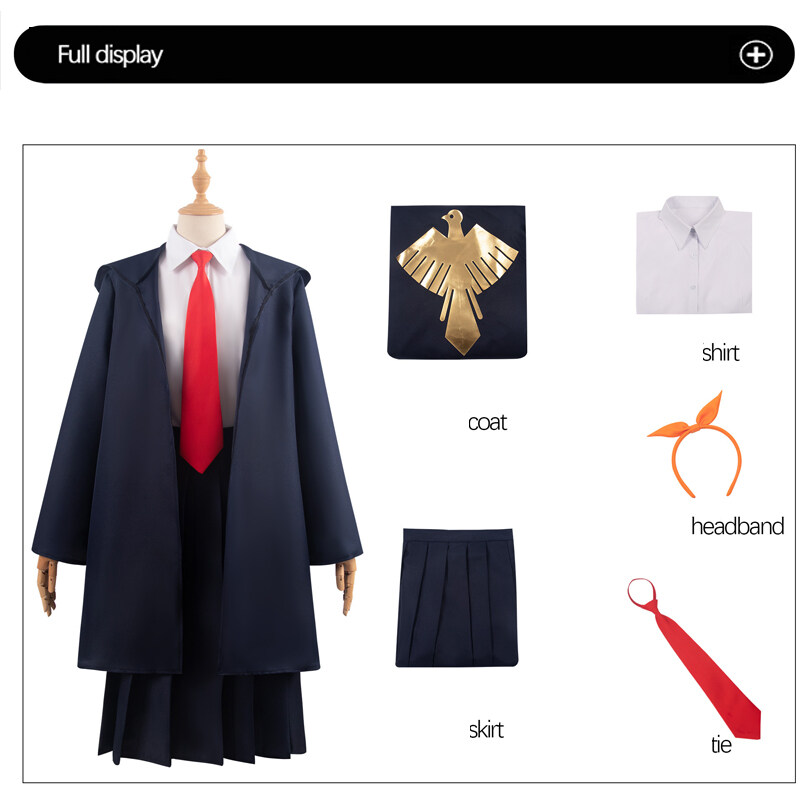Image resolution: width=800 pixels, height=800 pixels.
Task: Click the skirt label text
Action: point(486,730)
